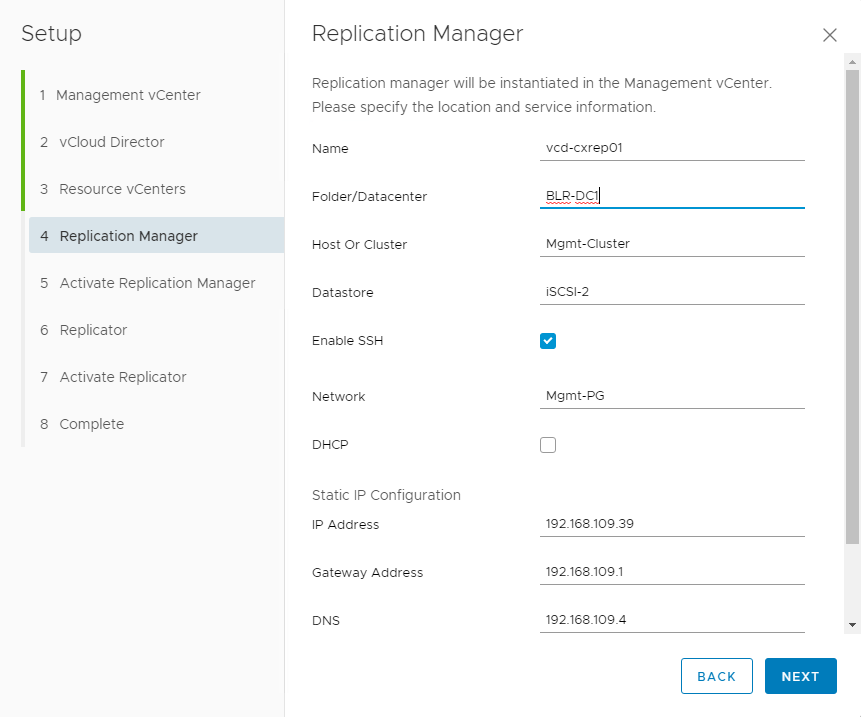Close the Replication Manager dialog
Screen dimensions: 861x717
[829, 35]
